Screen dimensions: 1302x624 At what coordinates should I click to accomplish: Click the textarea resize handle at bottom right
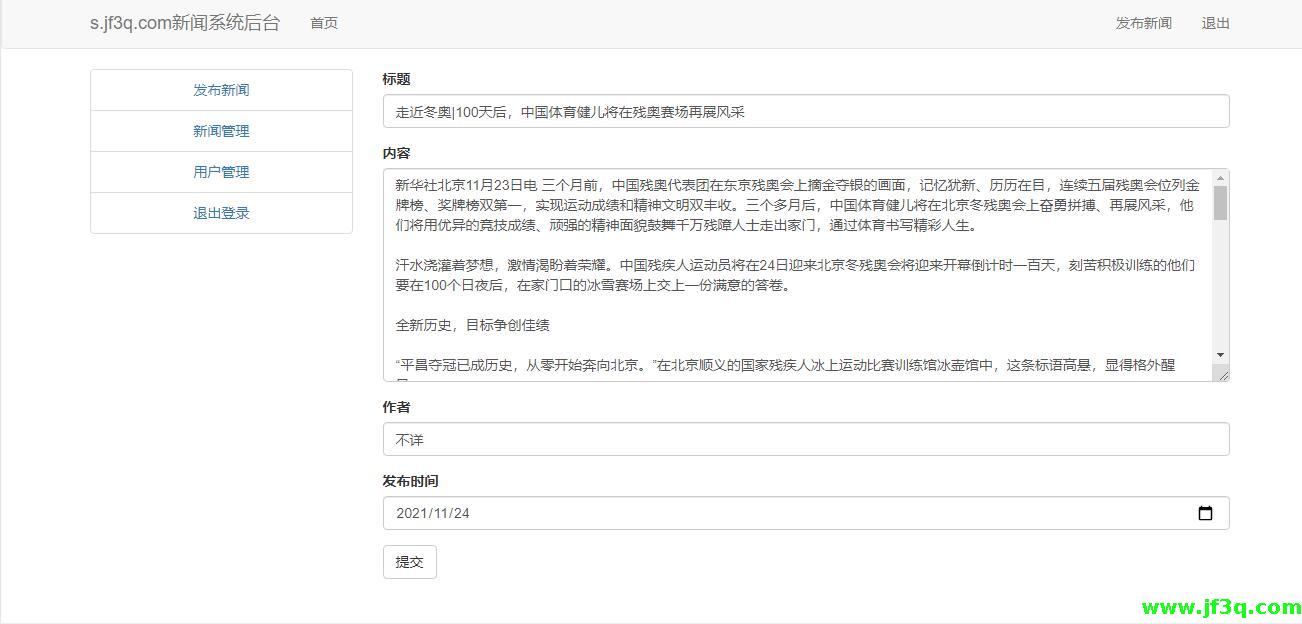[x=1226, y=375]
